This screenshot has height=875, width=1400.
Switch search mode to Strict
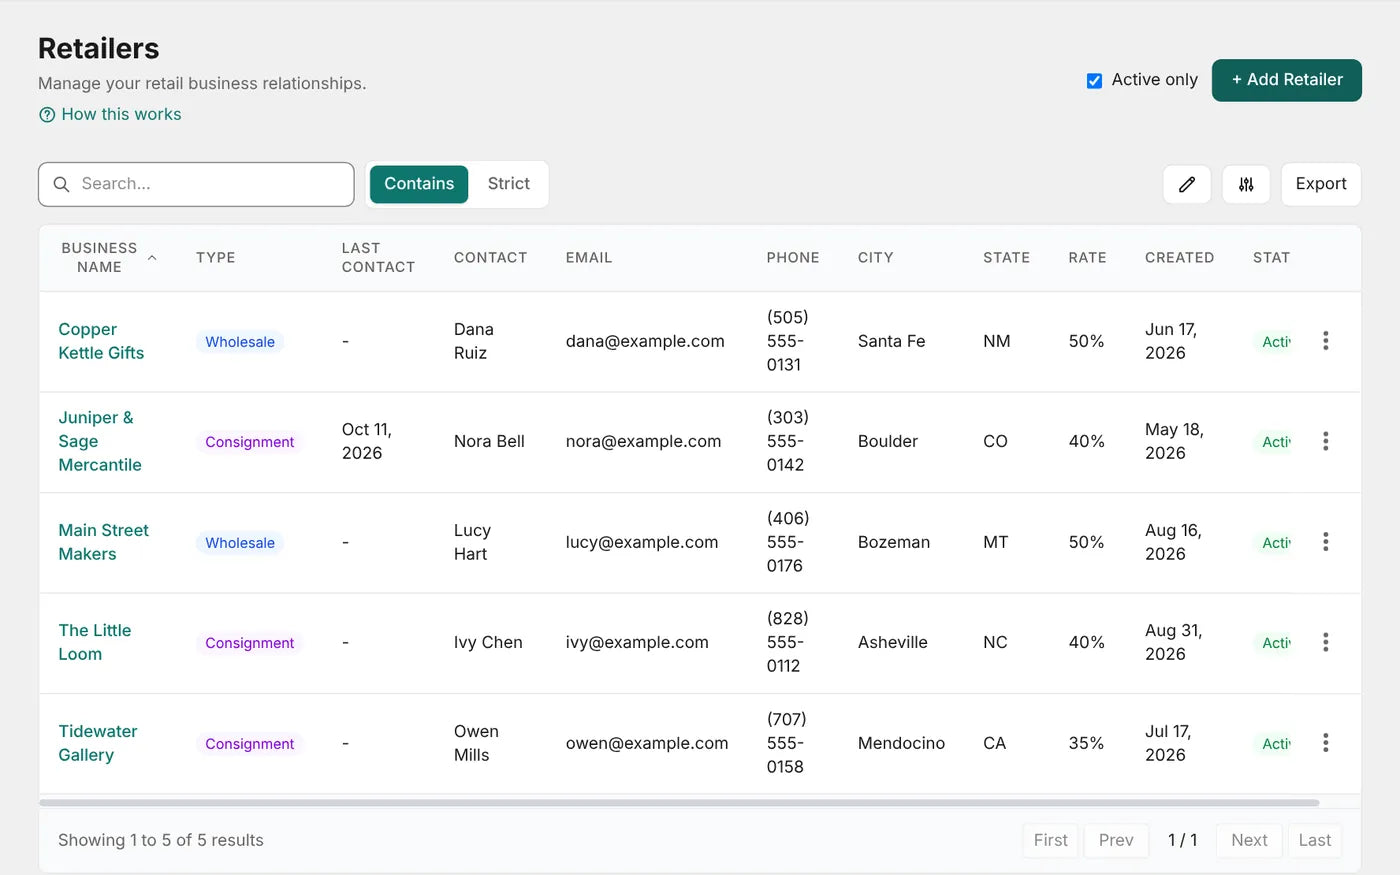[x=509, y=184]
